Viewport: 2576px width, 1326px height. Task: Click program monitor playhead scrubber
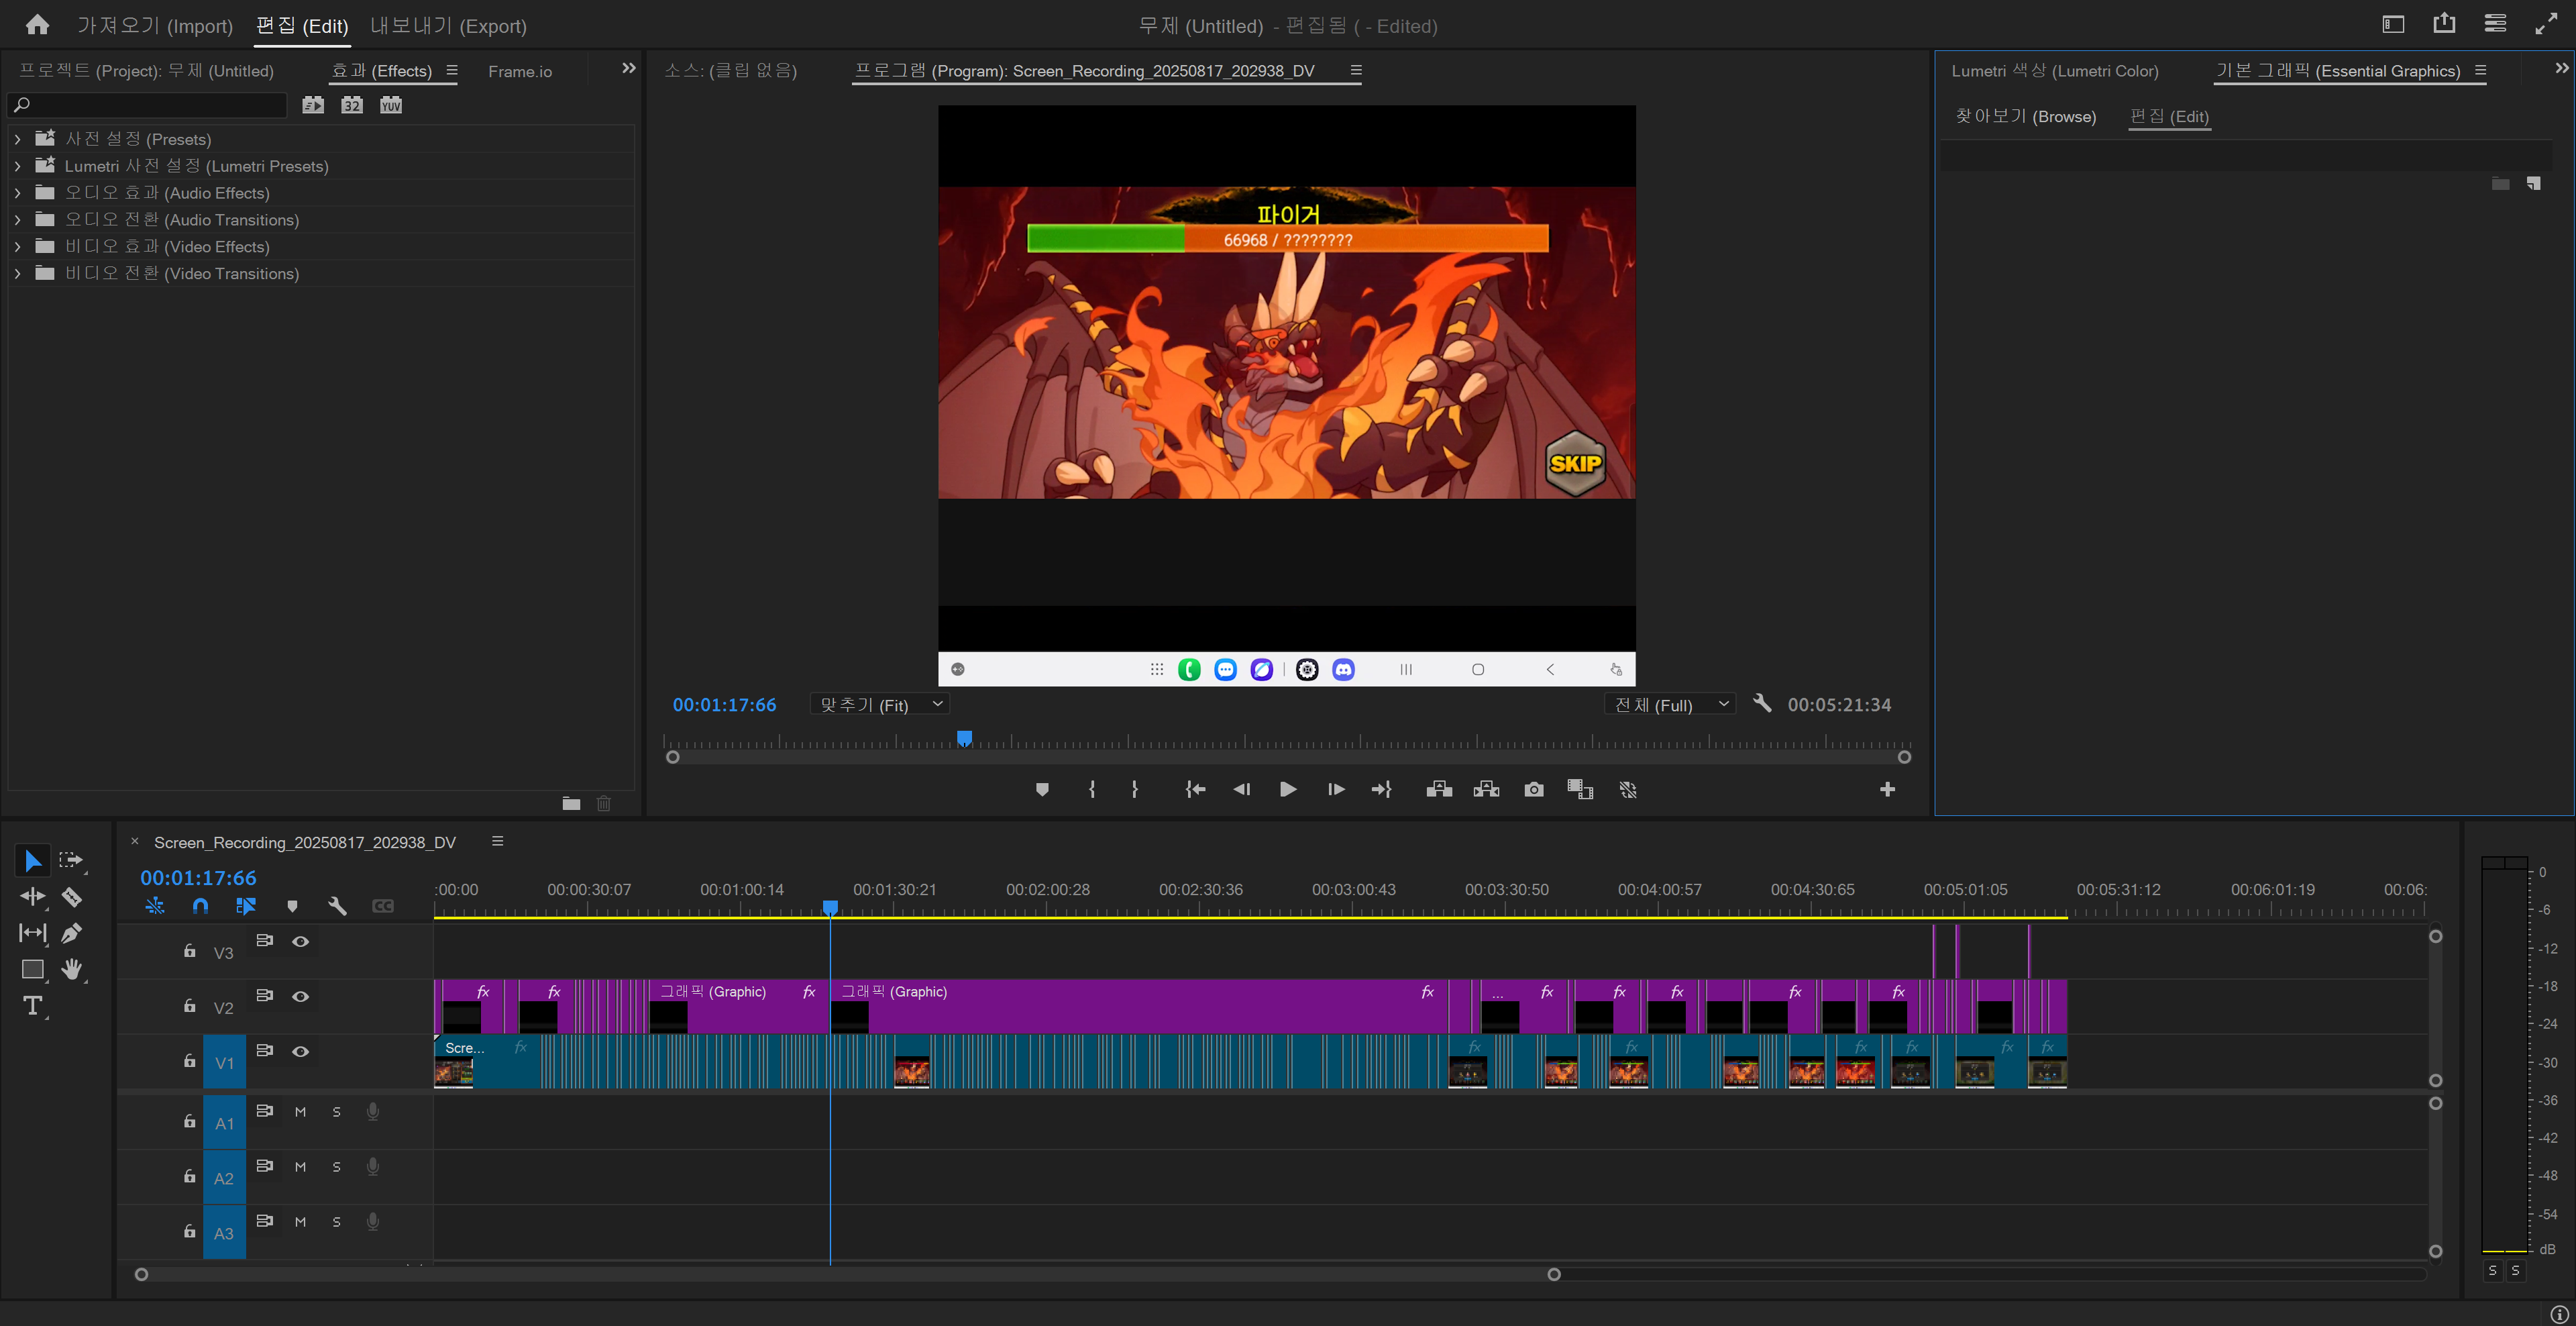[x=964, y=738]
